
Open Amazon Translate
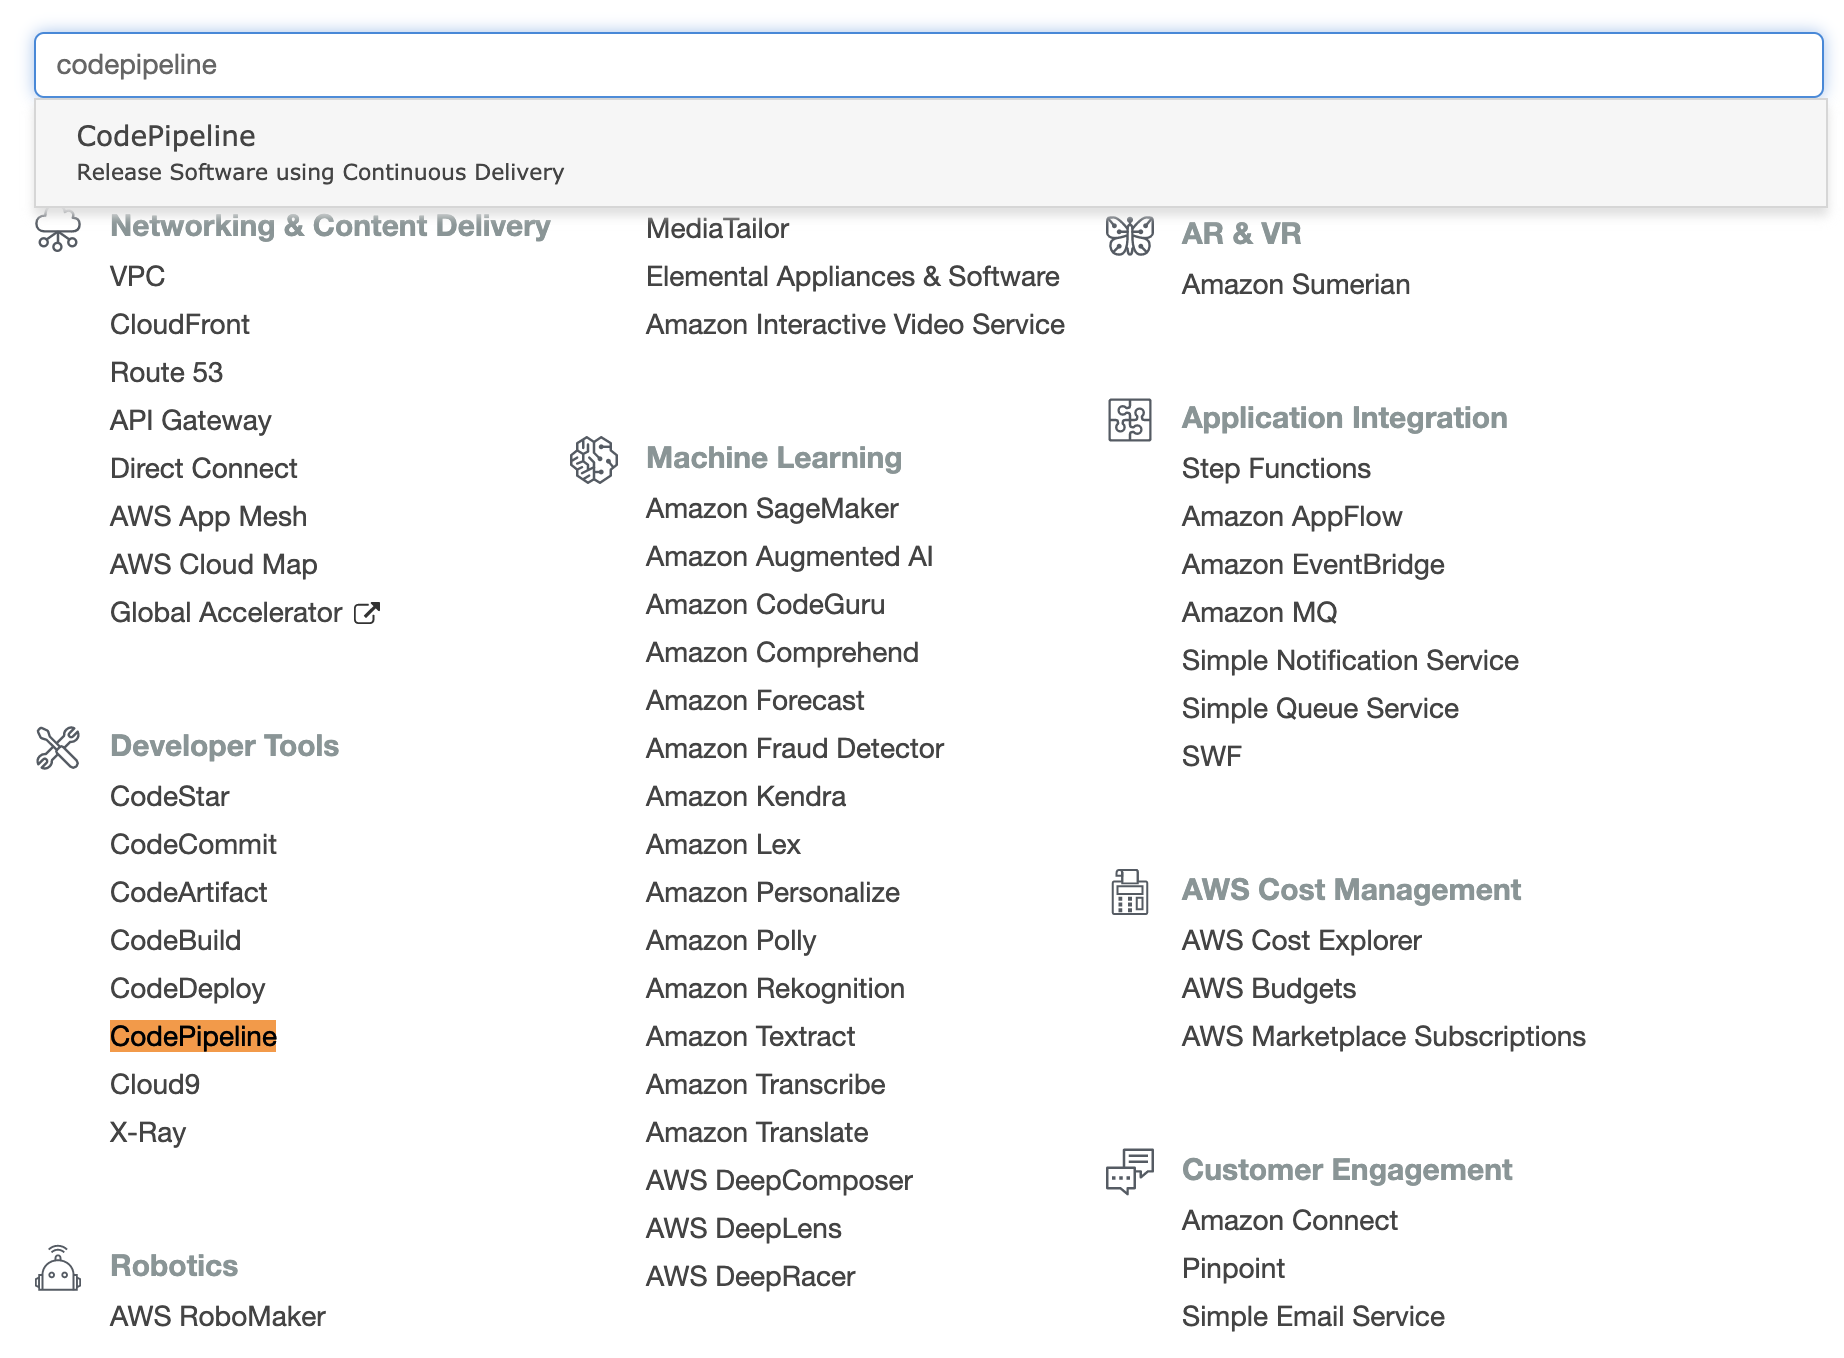click(757, 1132)
